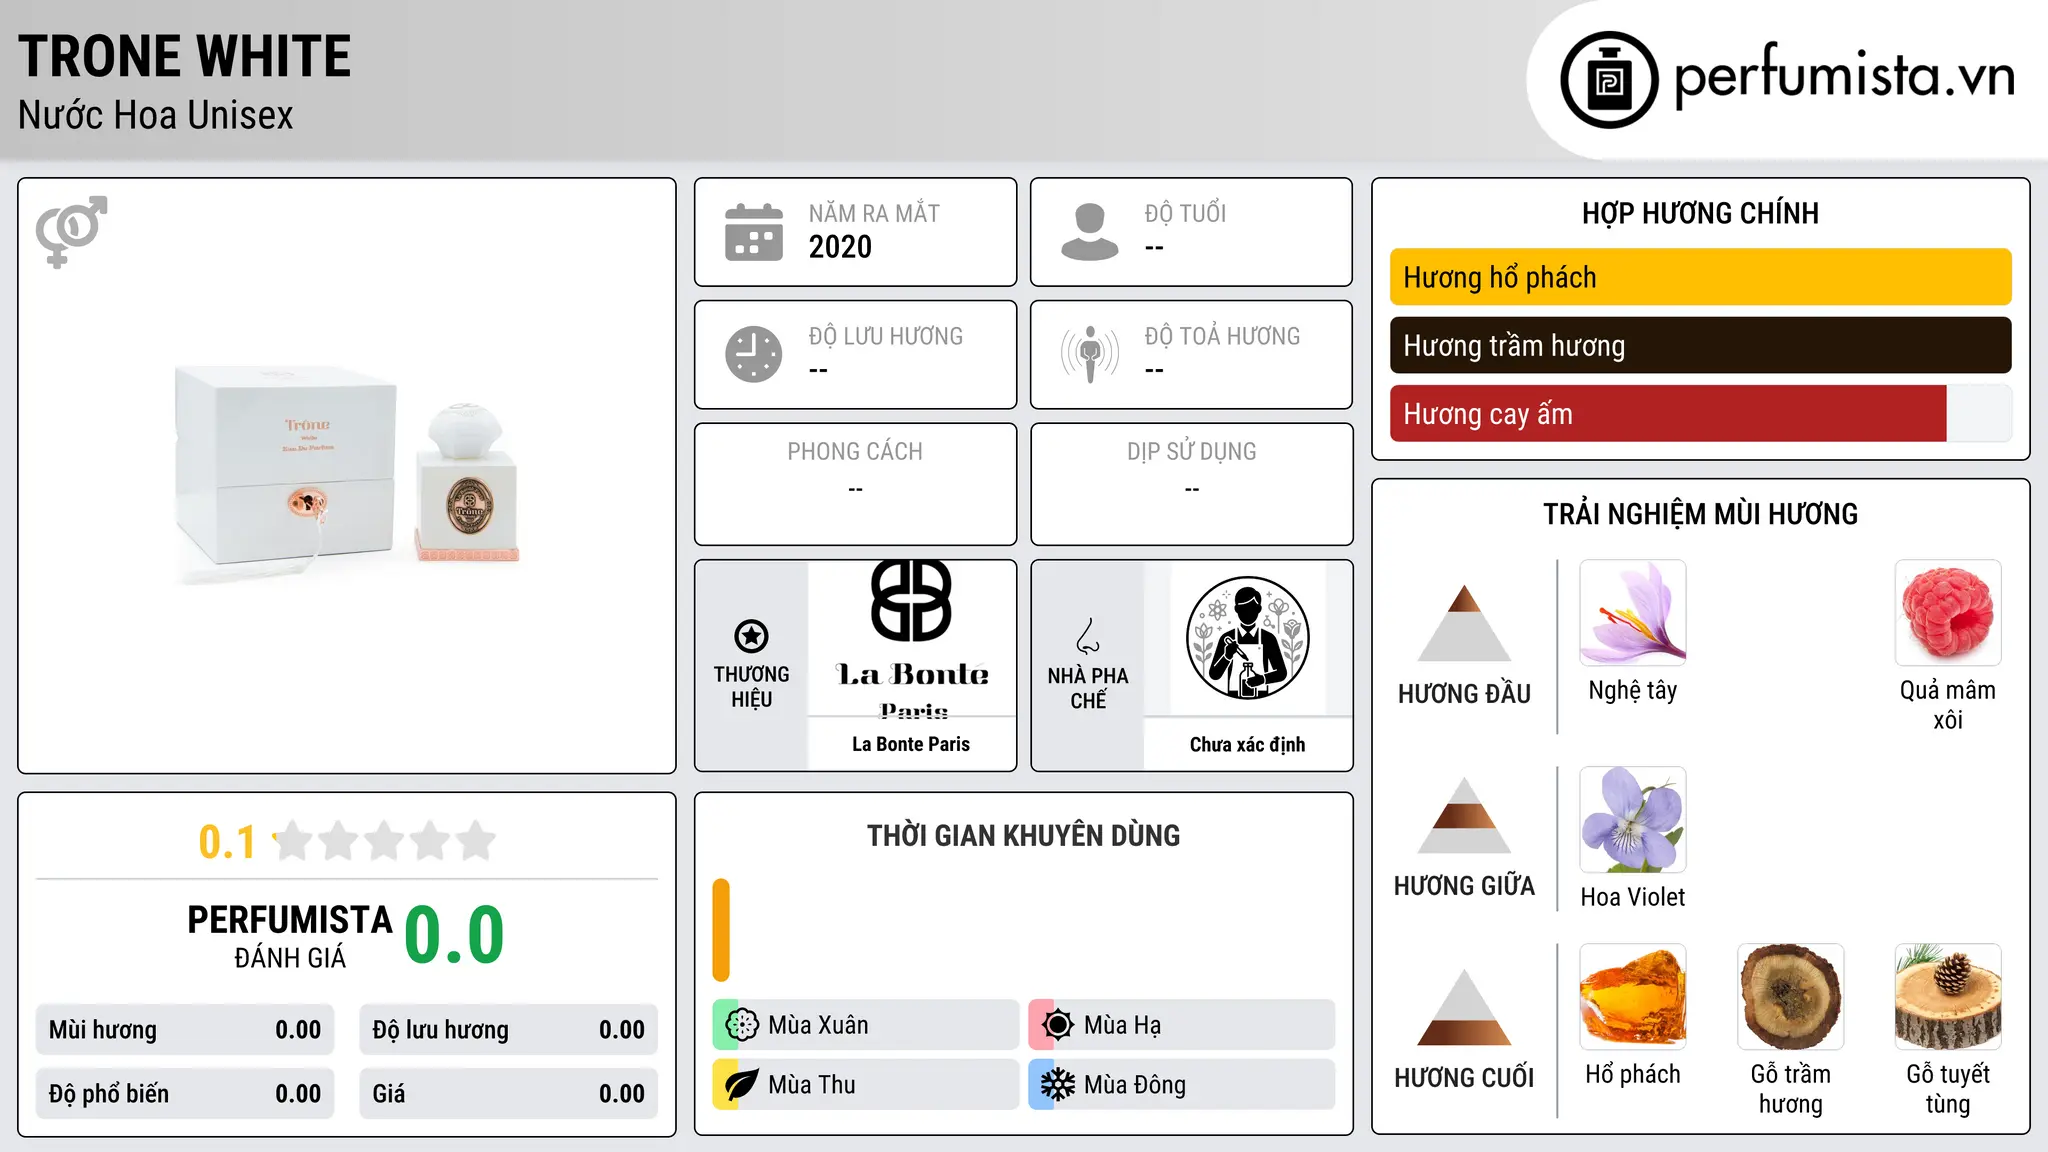Click the La Bonte Paris brand name
Screen dimensions: 2048x1152
click(x=911, y=744)
